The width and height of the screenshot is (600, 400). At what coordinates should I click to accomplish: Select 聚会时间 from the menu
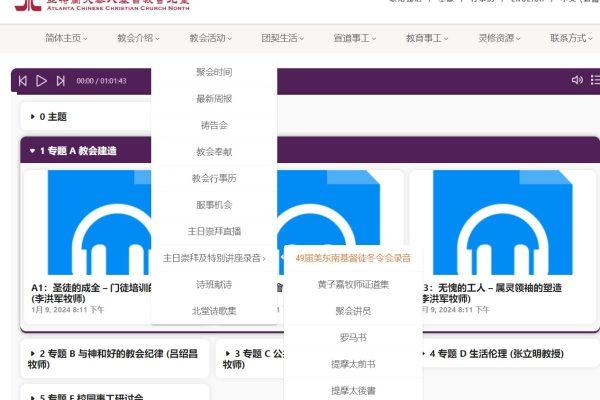(214, 72)
